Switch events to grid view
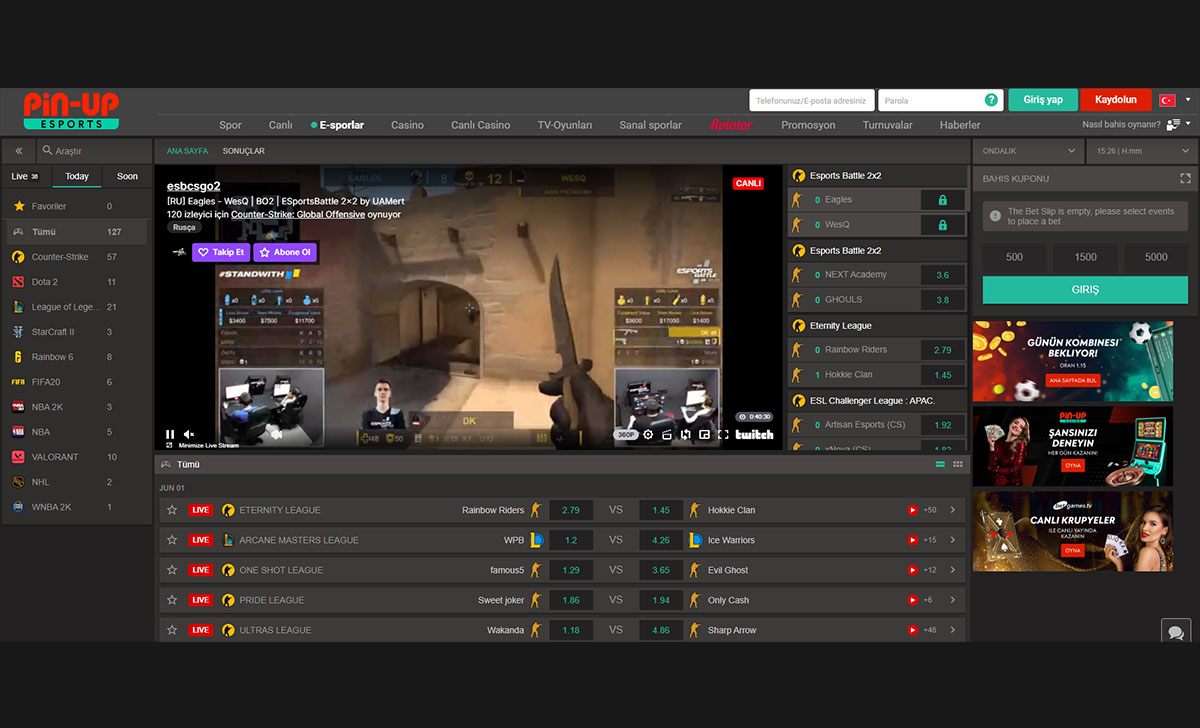This screenshot has width=1200, height=728. tap(958, 465)
